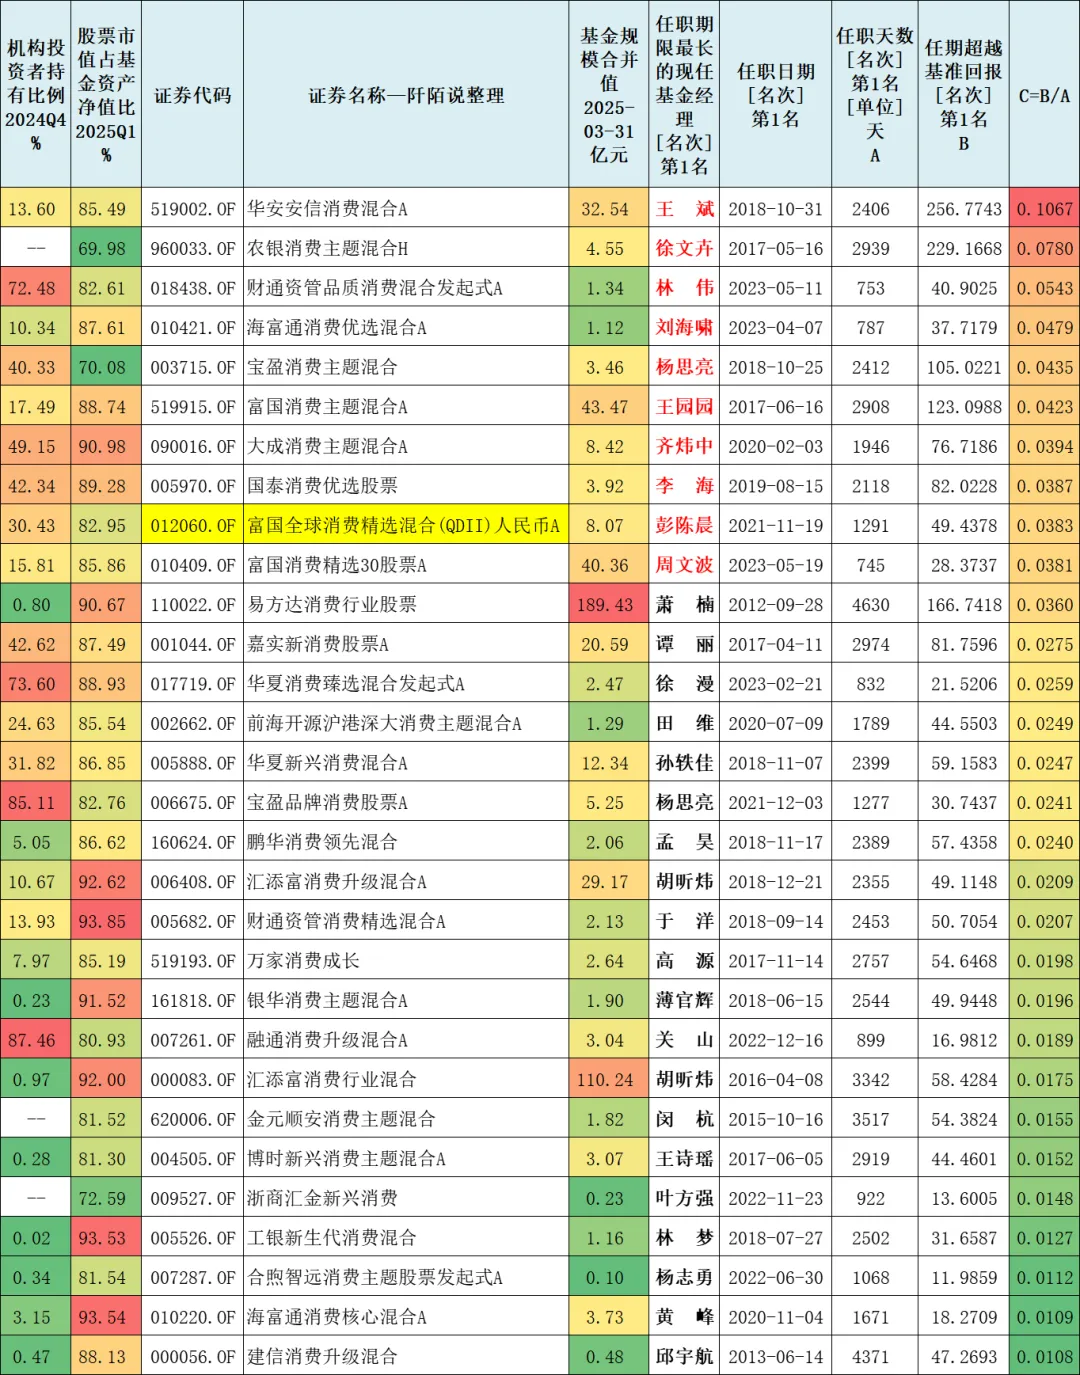Select fund 富国全球消费精选混合(QDII)人民币A
This screenshot has width=1080, height=1375.
pos(404,525)
